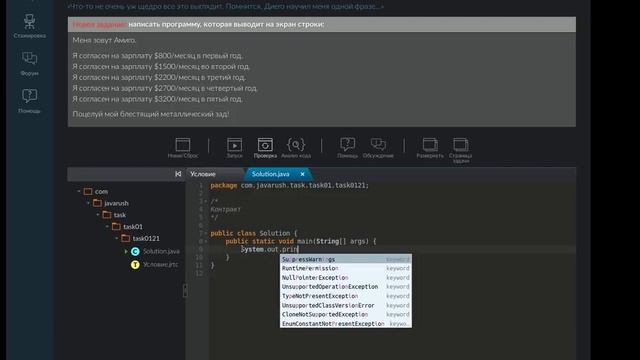Open the sidebar Помощь help section
The image size is (640, 360).
(29, 101)
